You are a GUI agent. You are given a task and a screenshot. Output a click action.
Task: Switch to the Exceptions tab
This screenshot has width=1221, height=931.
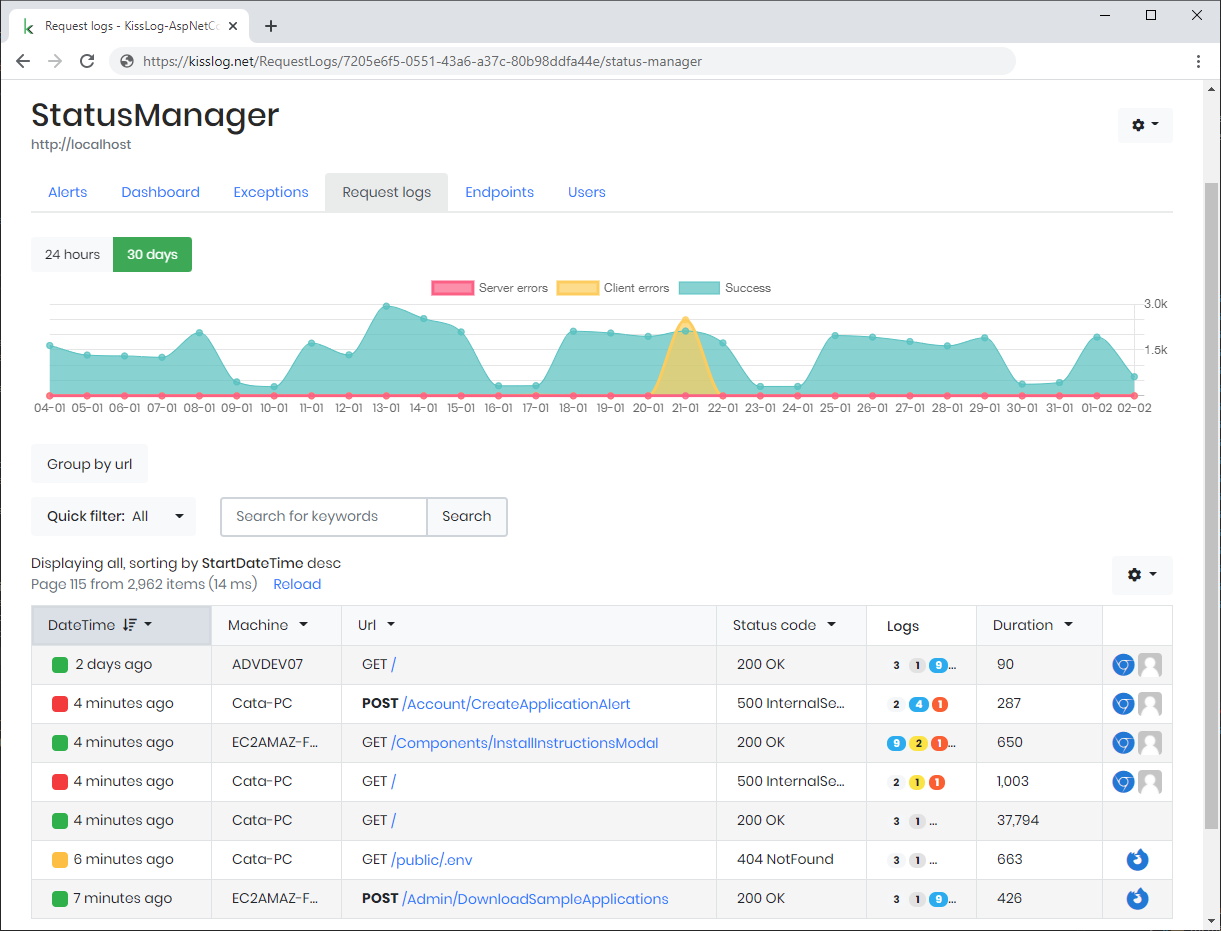pyautogui.click(x=271, y=192)
